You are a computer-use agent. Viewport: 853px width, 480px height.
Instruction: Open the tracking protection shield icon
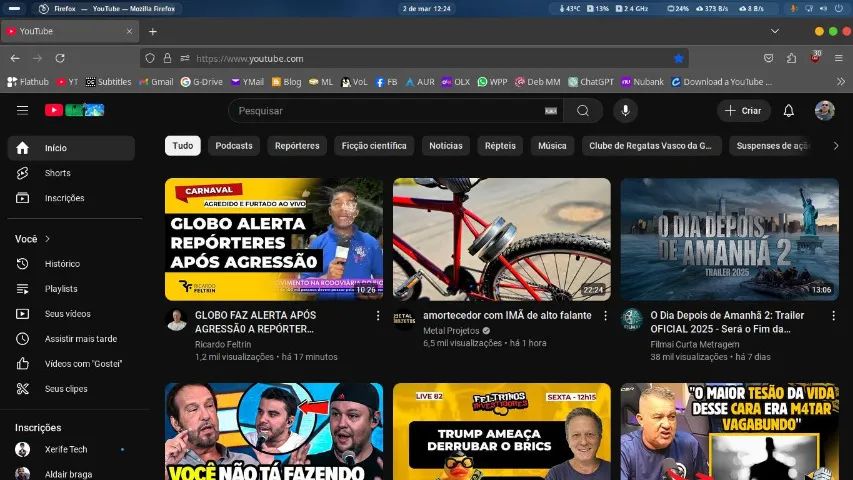pos(150,58)
